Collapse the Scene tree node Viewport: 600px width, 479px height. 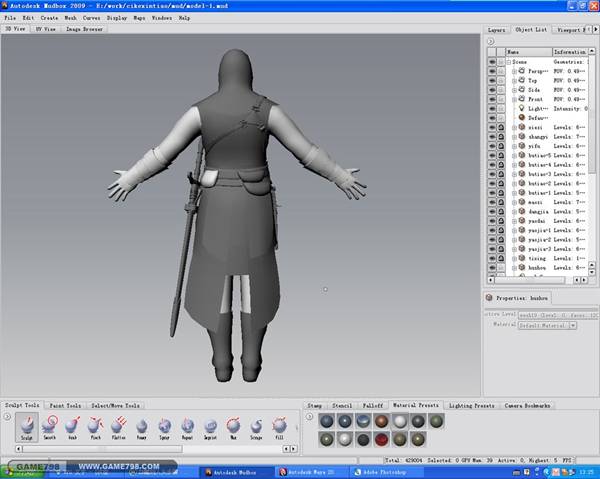[x=509, y=62]
